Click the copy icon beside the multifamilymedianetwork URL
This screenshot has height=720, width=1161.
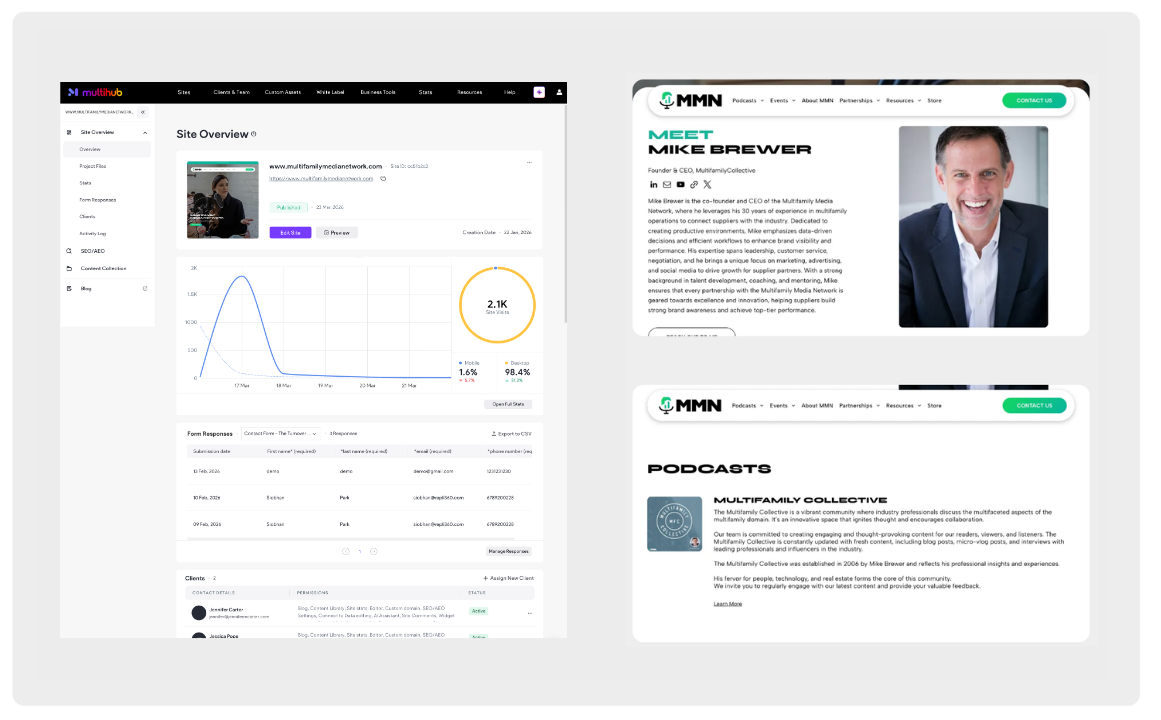coord(382,180)
